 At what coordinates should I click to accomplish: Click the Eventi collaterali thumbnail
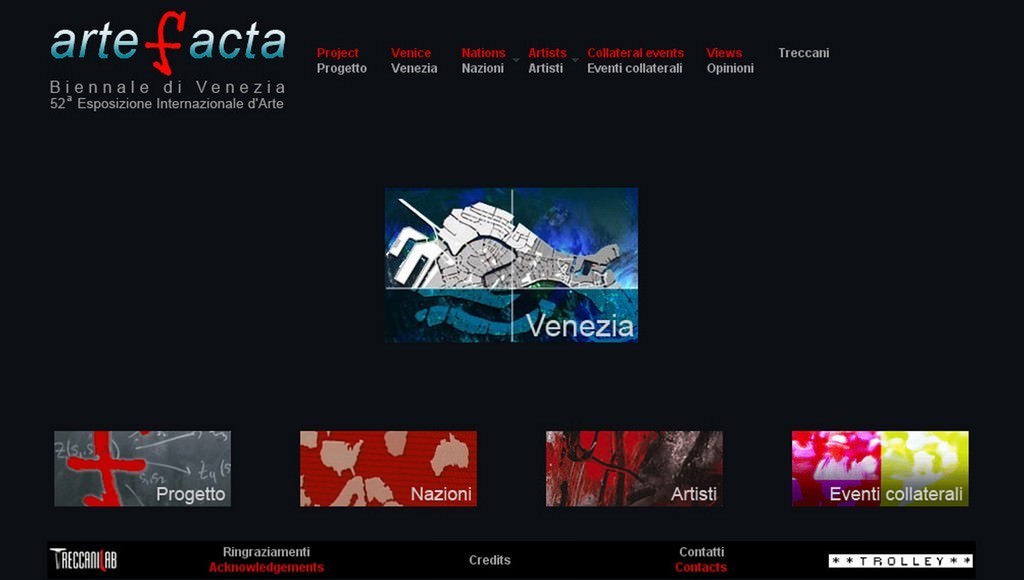[880, 468]
